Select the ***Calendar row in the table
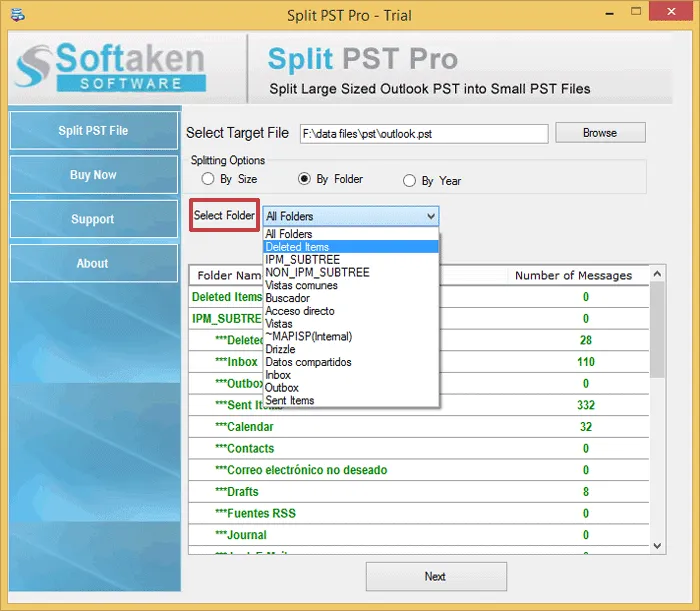This screenshot has width=700, height=611. pyautogui.click(x=419, y=427)
